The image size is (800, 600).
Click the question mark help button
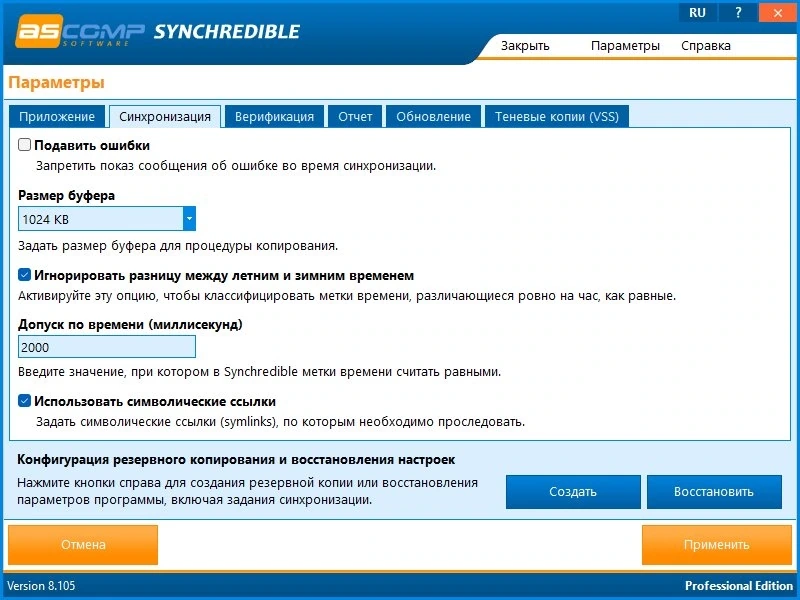[738, 13]
